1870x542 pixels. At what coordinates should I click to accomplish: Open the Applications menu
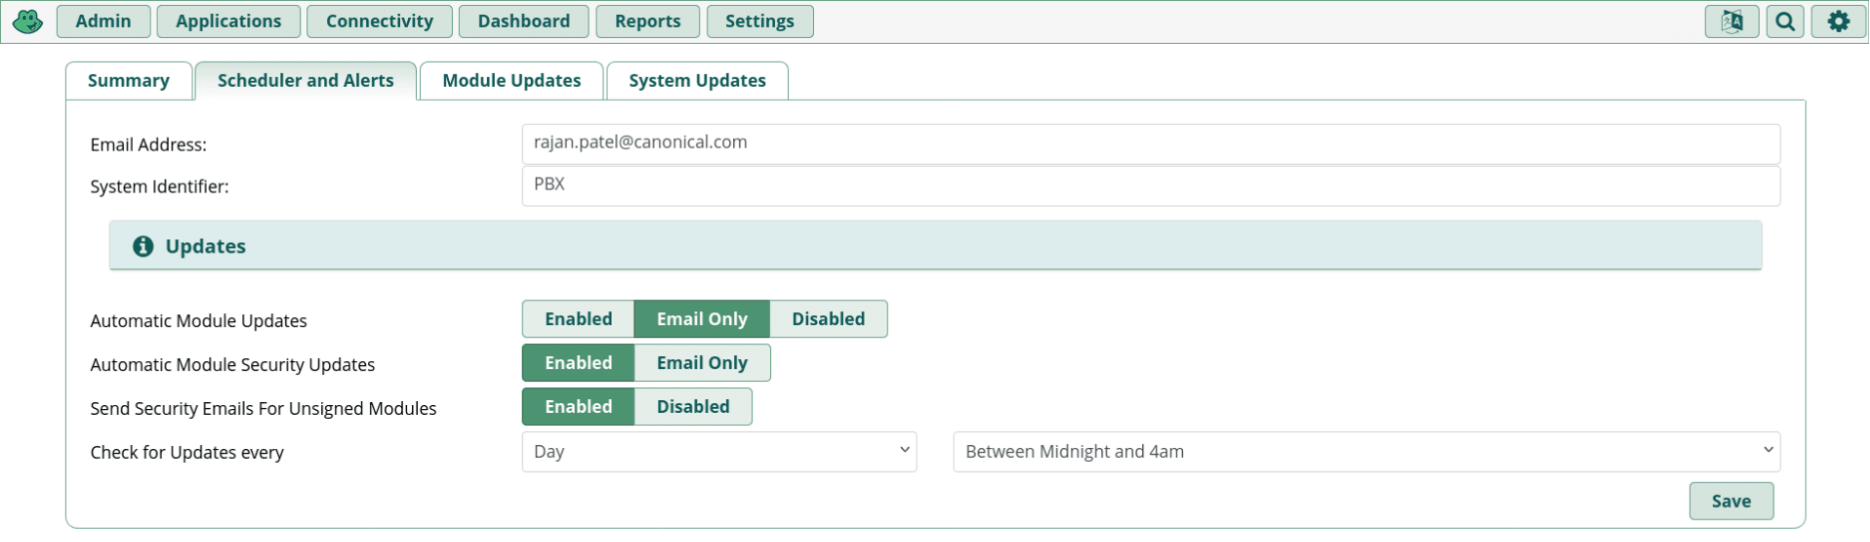(x=228, y=21)
